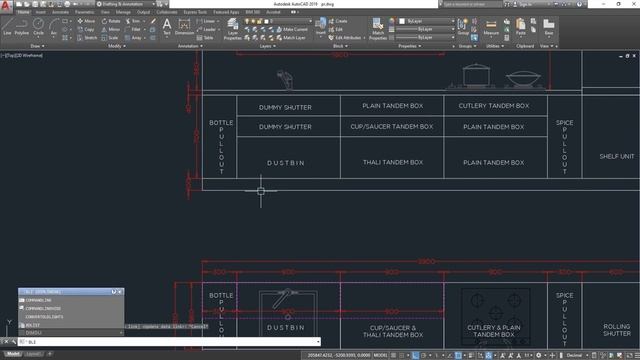Open the Base view tool

click(549, 27)
